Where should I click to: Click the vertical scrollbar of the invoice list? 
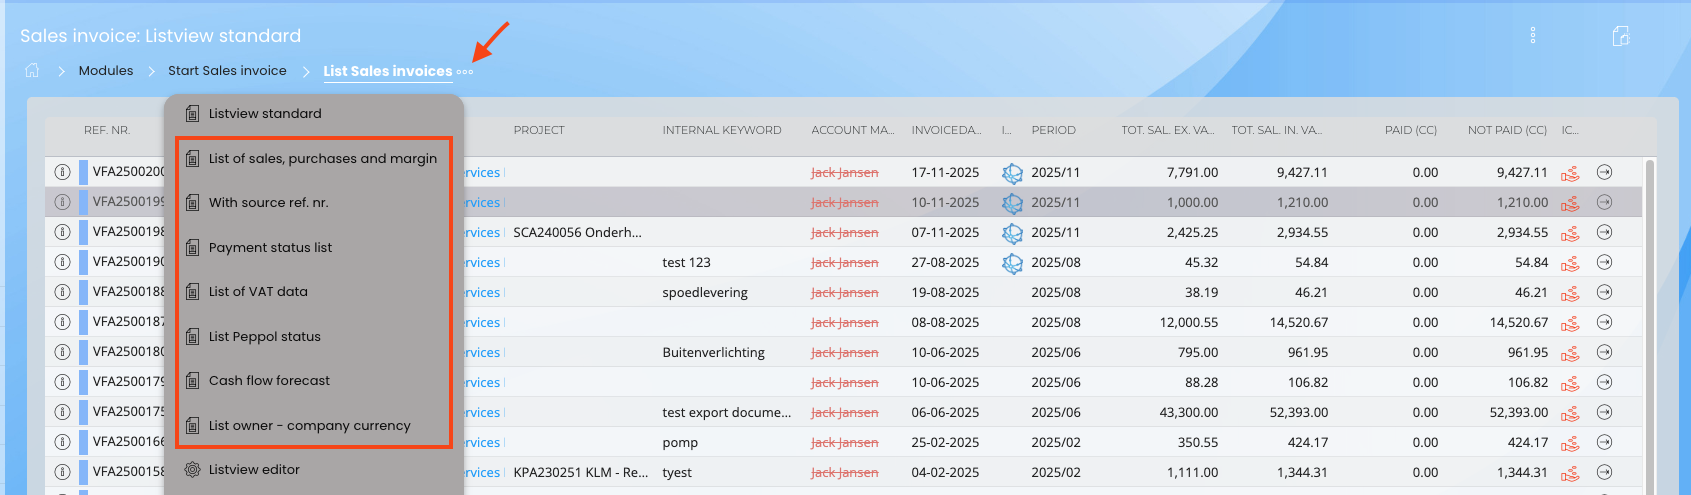(x=1649, y=300)
